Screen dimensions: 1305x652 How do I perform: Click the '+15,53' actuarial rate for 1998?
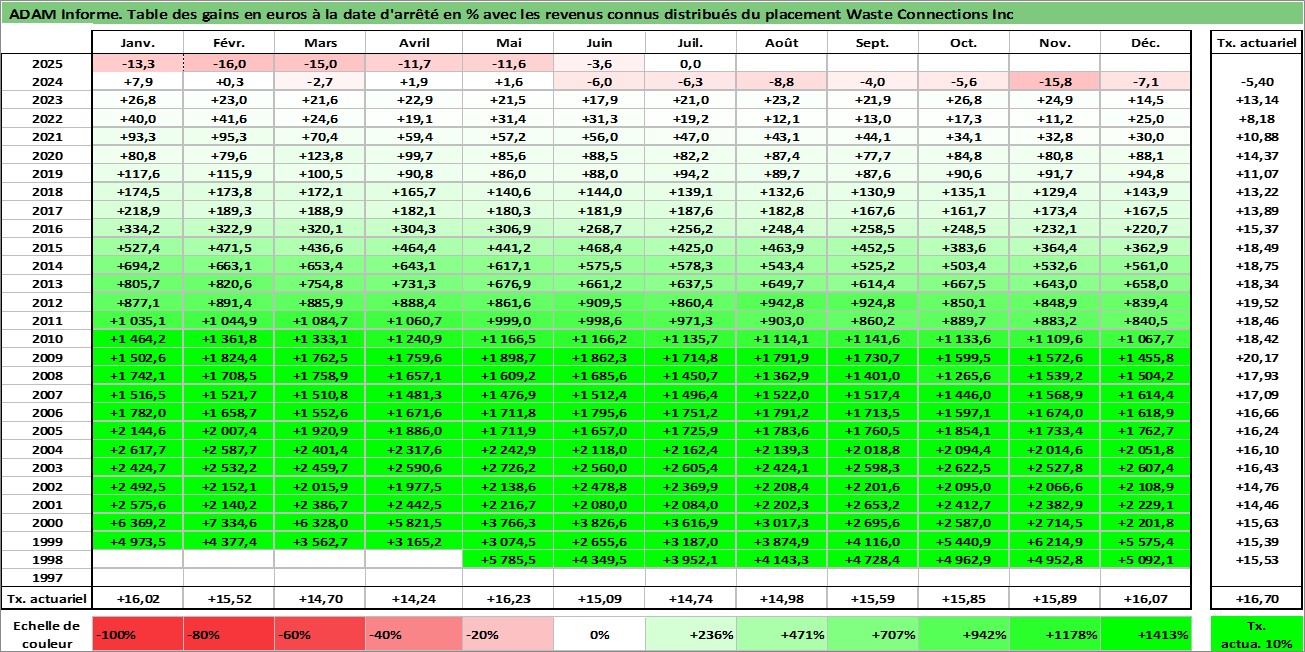click(x=1255, y=560)
